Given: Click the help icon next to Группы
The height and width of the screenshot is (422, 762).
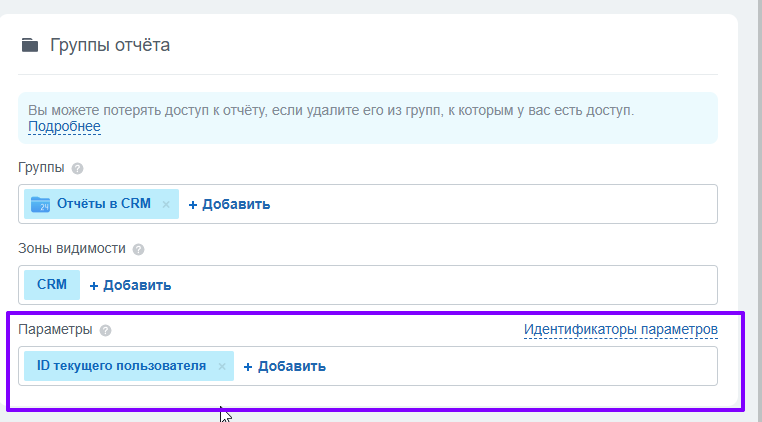Looking at the screenshot, I should coord(77,169).
